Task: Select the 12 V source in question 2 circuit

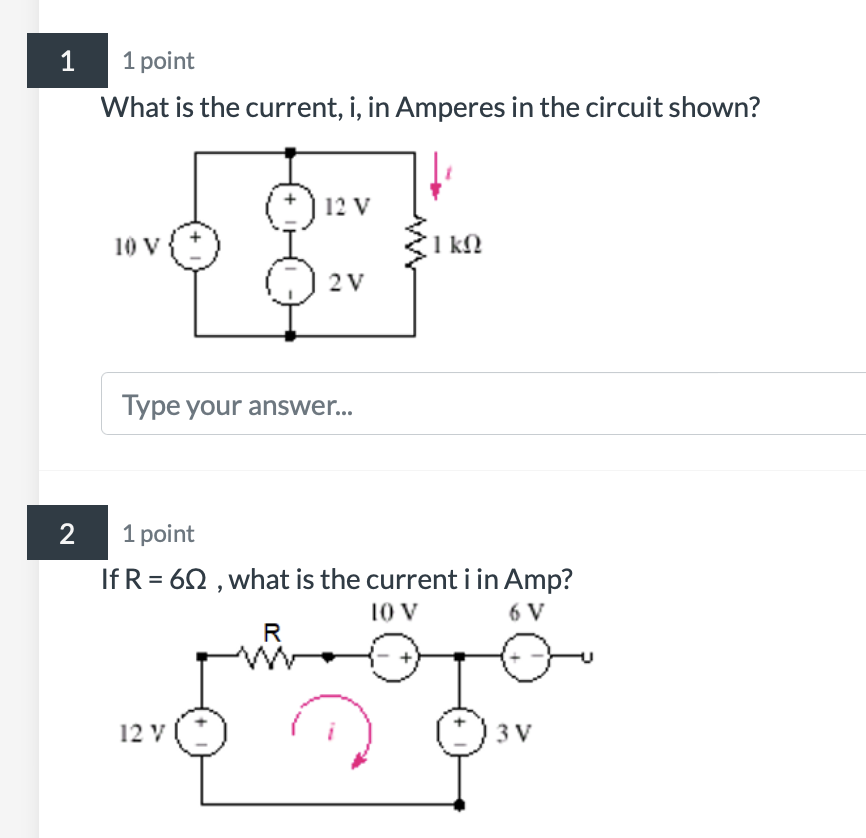Action: pos(200,730)
